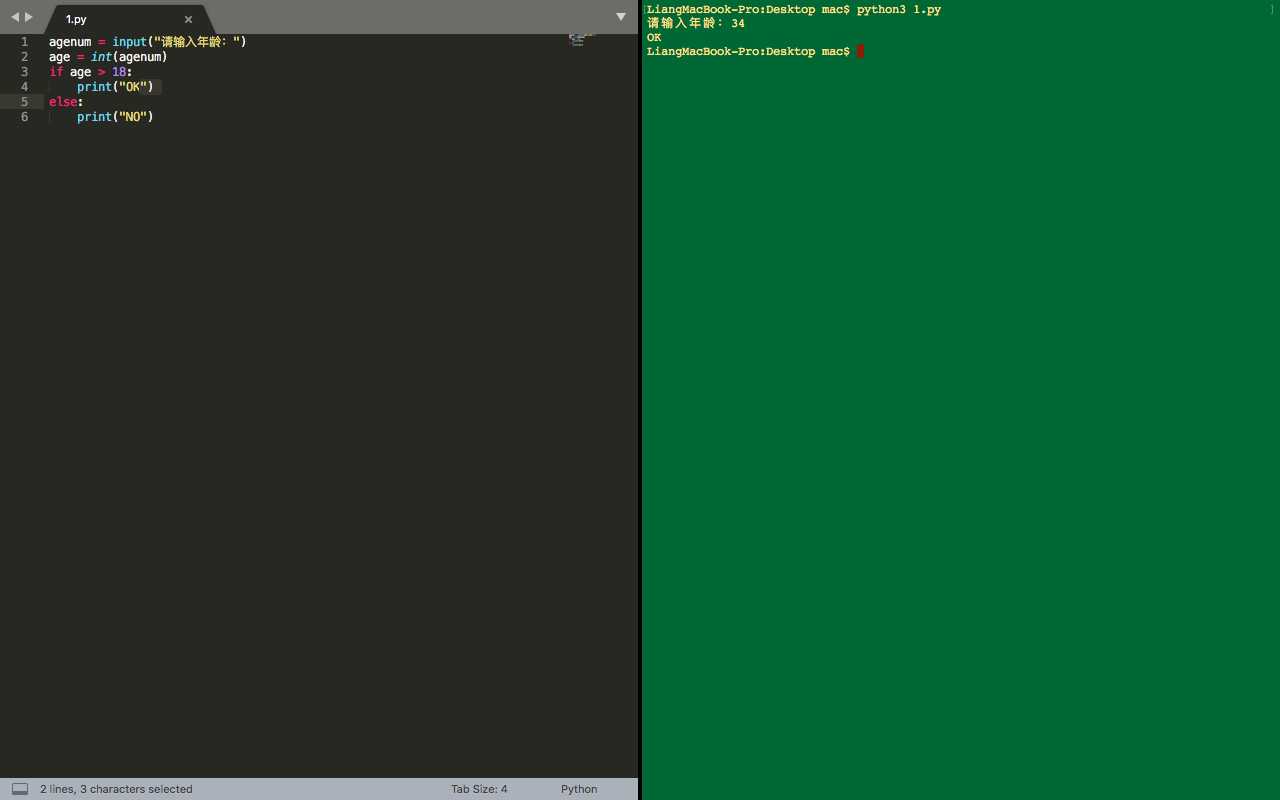Click line number 2 in the gutter
This screenshot has height=800, width=1280.
tap(24, 57)
